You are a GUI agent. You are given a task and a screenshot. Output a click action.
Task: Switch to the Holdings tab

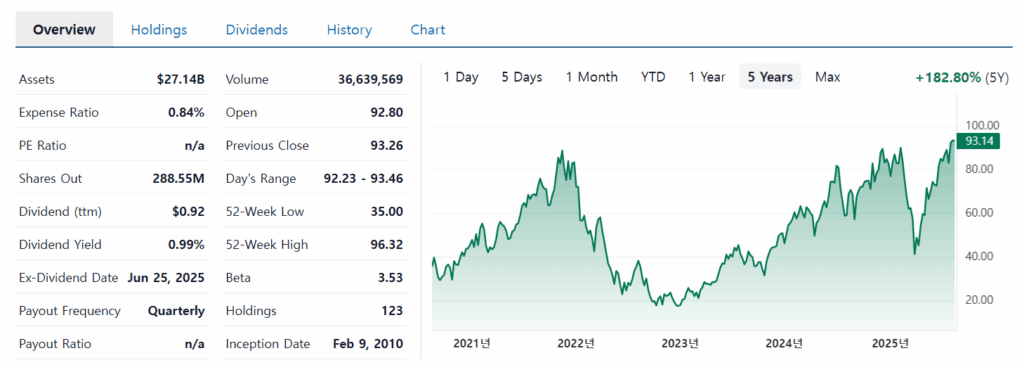pyautogui.click(x=159, y=30)
